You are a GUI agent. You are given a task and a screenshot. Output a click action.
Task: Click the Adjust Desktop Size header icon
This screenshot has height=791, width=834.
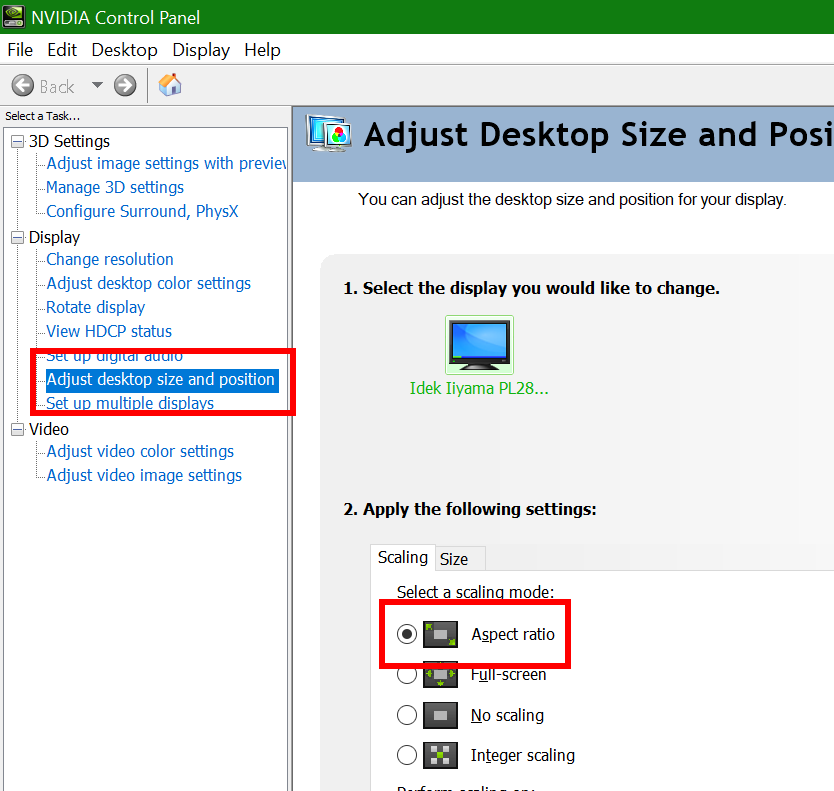pyautogui.click(x=329, y=133)
